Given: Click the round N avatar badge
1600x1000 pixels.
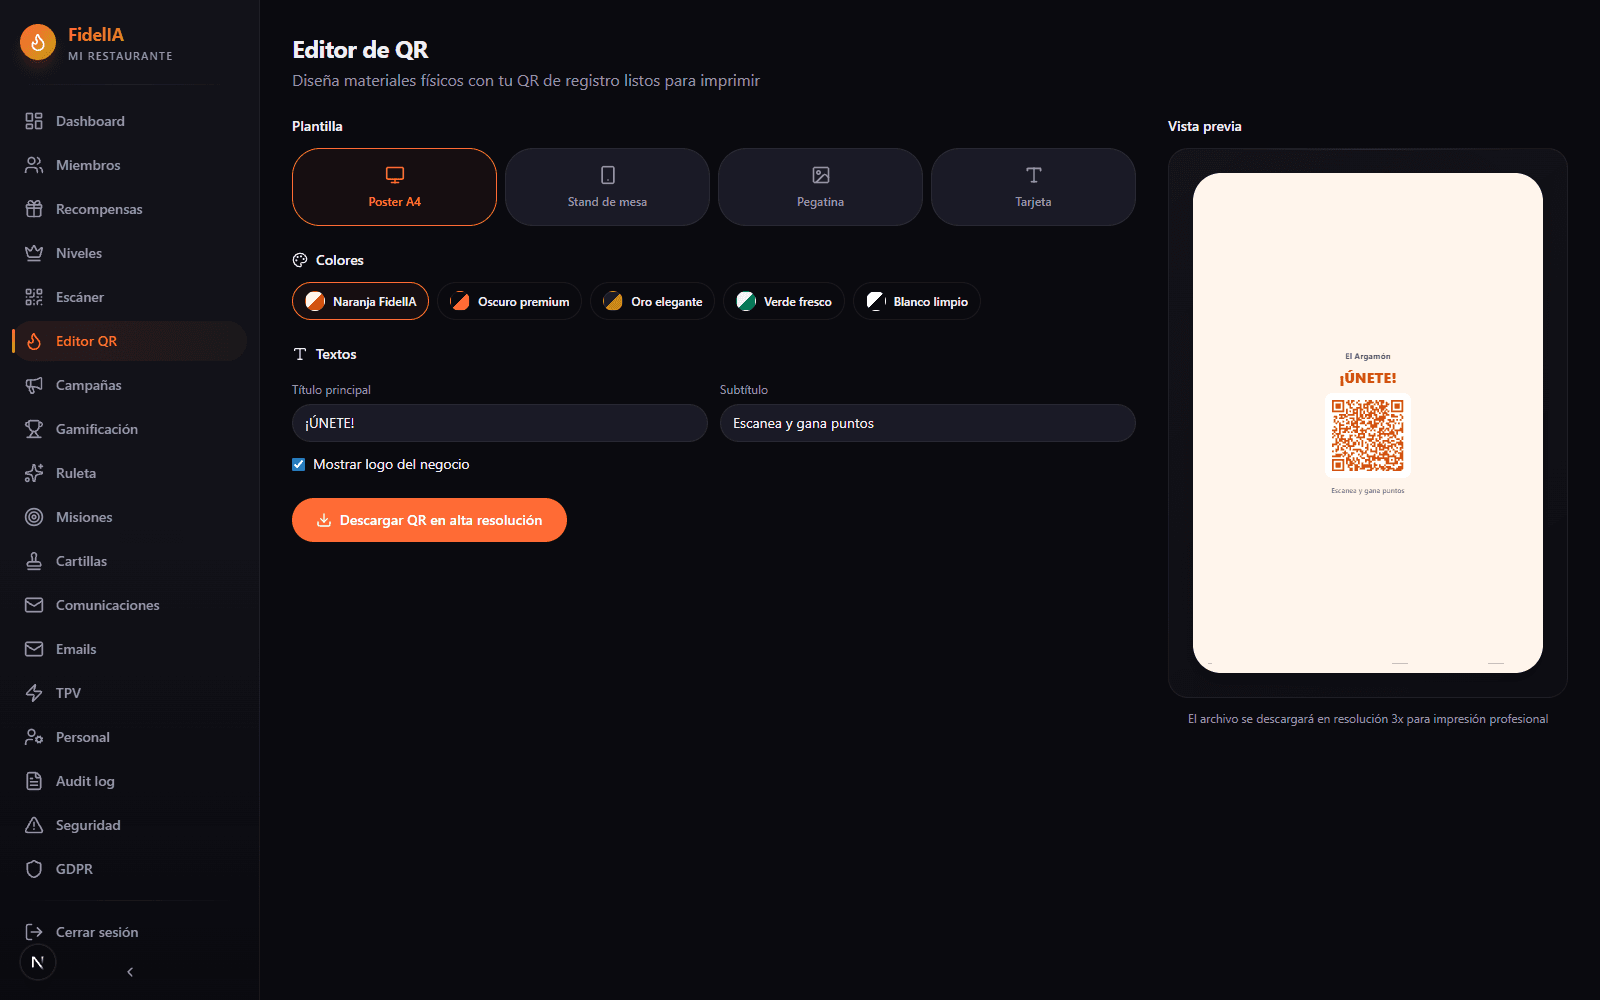Looking at the screenshot, I should (38, 962).
